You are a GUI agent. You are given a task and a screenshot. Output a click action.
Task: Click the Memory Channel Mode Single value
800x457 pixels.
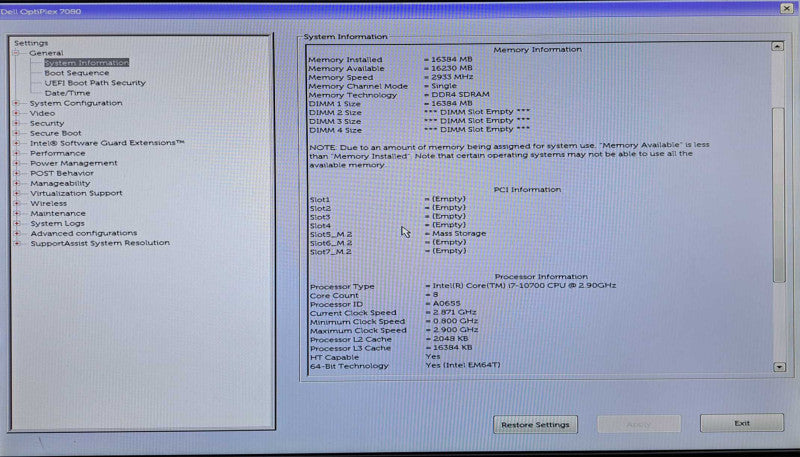(444, 86)
